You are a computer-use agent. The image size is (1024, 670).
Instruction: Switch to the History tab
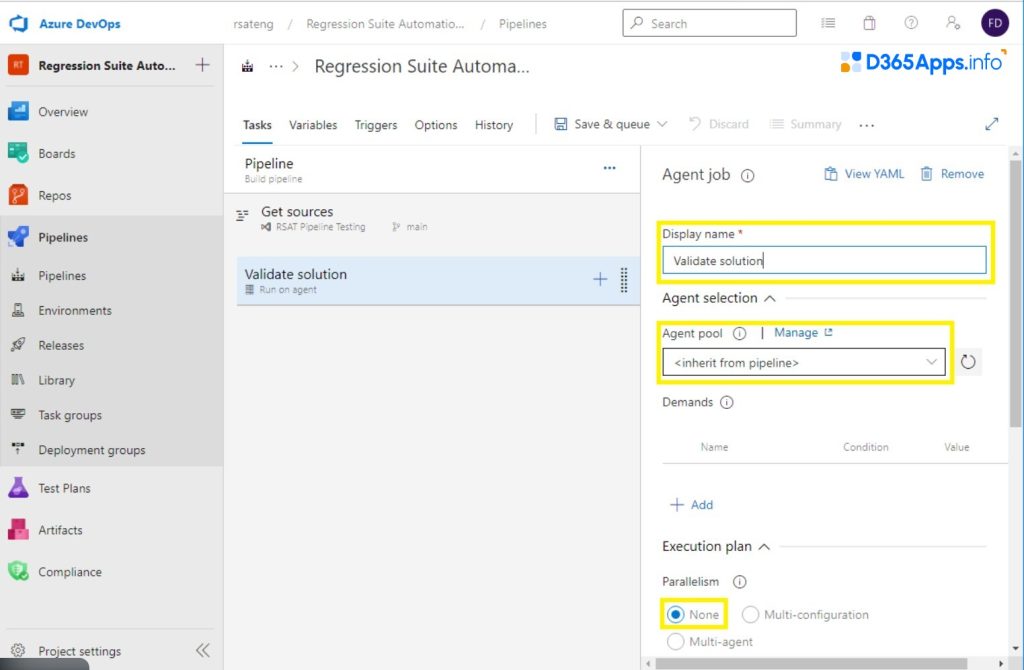click(x=494, y=125)
